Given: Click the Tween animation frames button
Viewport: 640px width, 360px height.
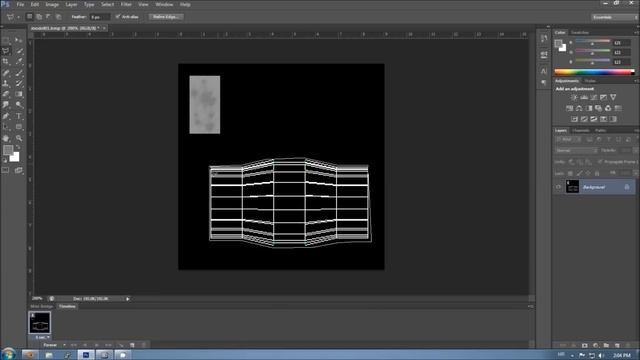Looking at the screenshot, I should coord(120,345).
